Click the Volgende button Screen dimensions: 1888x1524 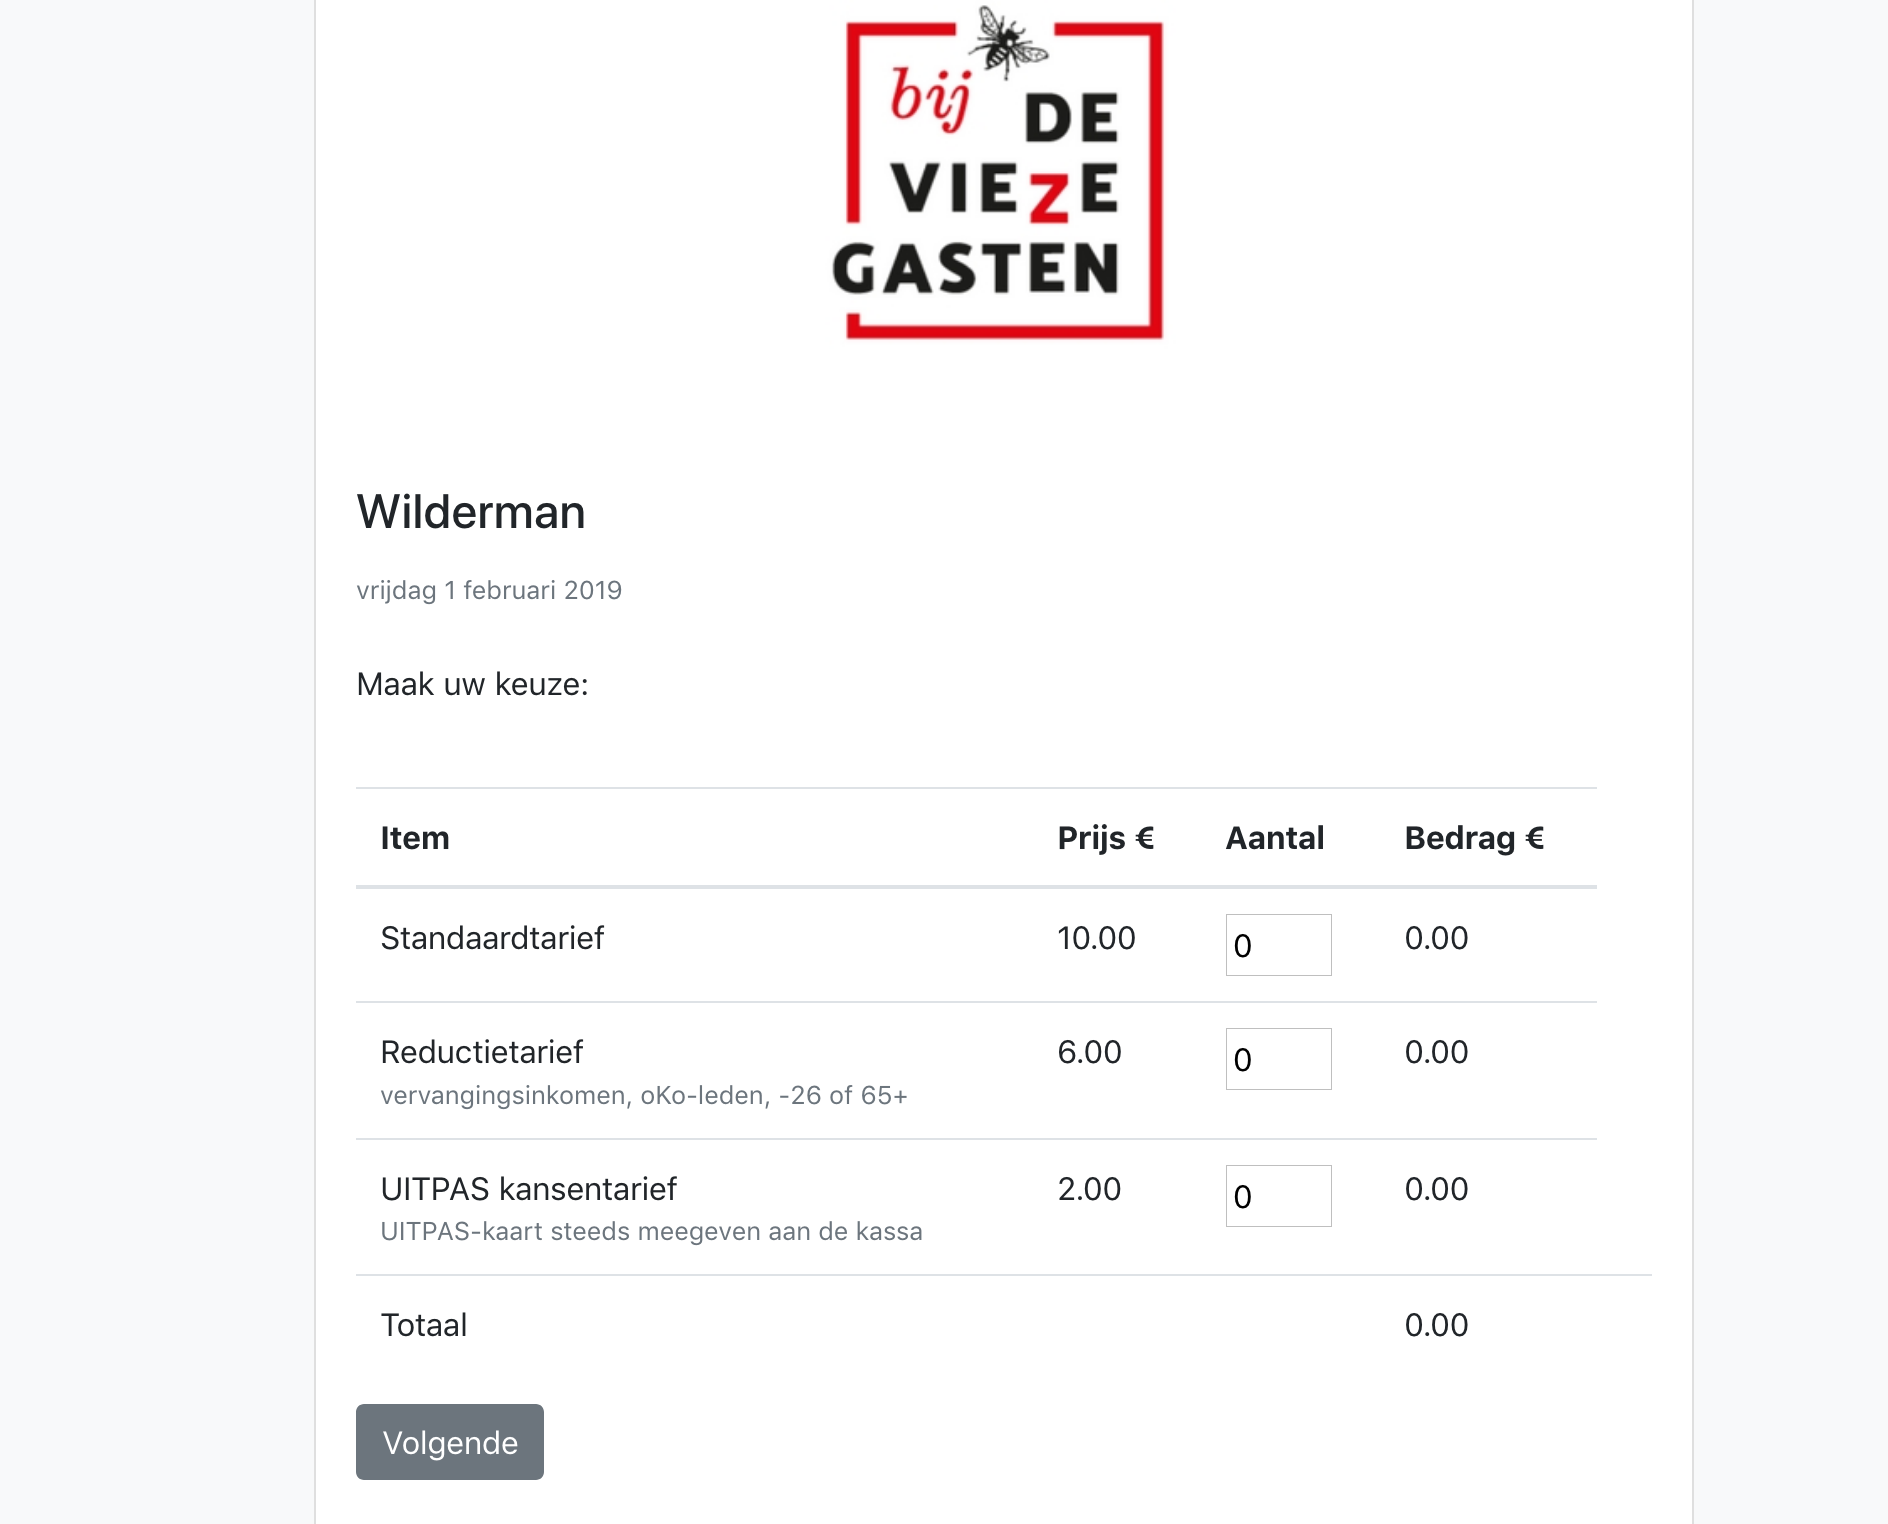coord(450,1441)
